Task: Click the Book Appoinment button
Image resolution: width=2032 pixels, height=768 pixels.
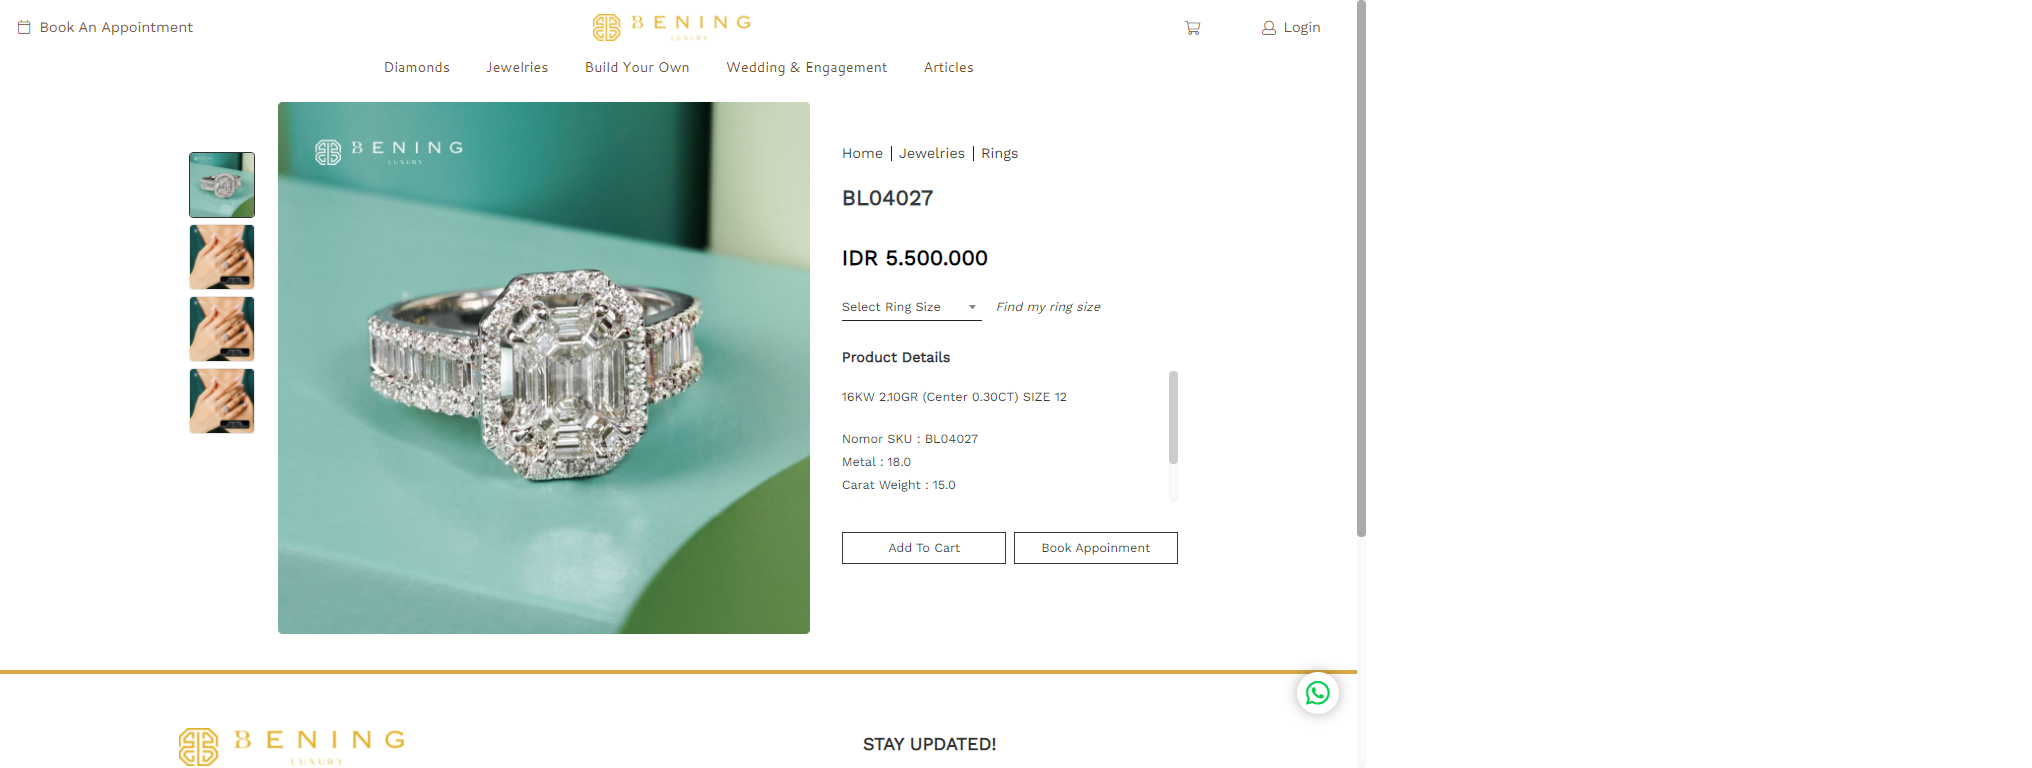Action: click(x=1096, y=548)
